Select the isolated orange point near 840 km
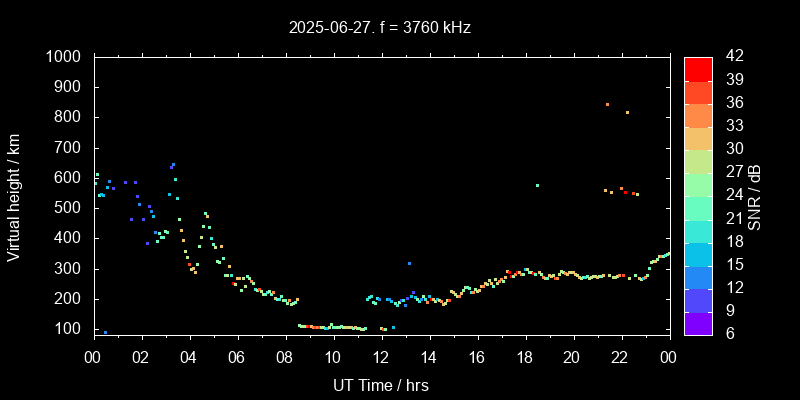Image resolution: width=800 pixels, height=400 pixels. pos(607,104)
